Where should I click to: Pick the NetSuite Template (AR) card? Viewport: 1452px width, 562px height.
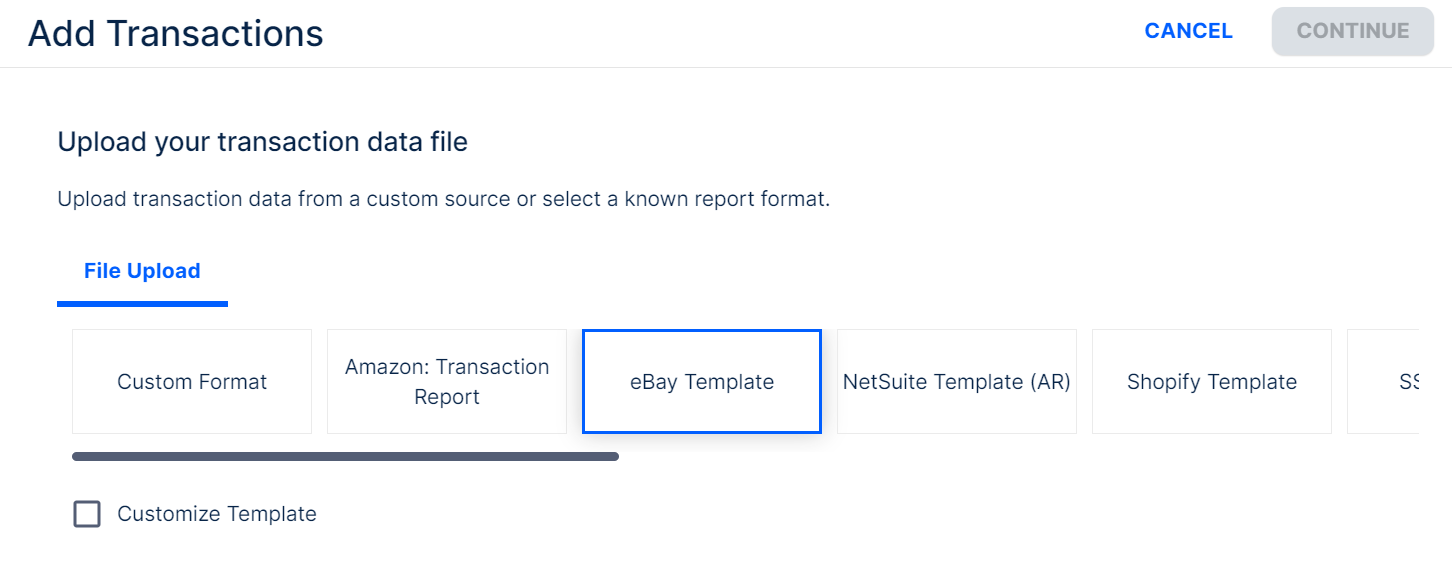[x=957, y=382]
